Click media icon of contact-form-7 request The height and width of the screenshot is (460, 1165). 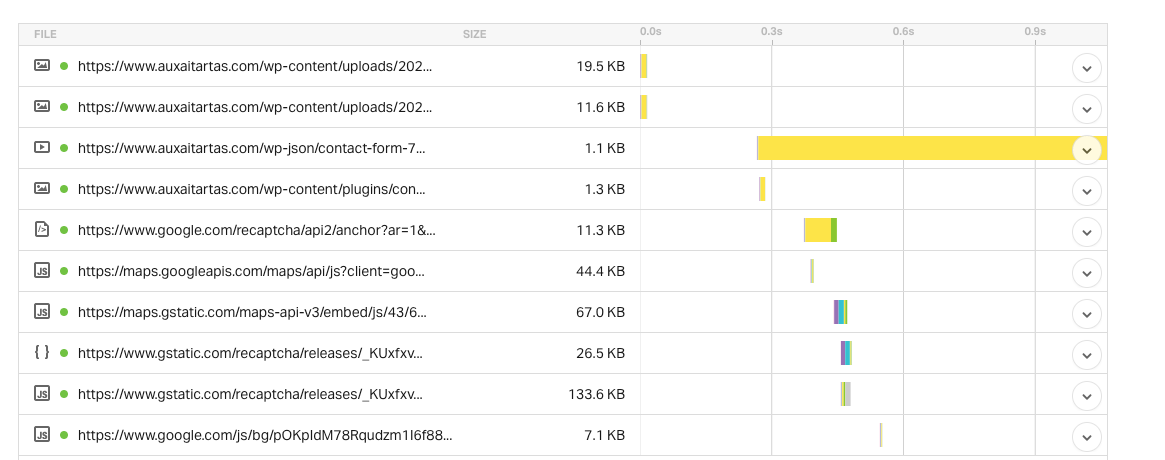click(42, 147)
